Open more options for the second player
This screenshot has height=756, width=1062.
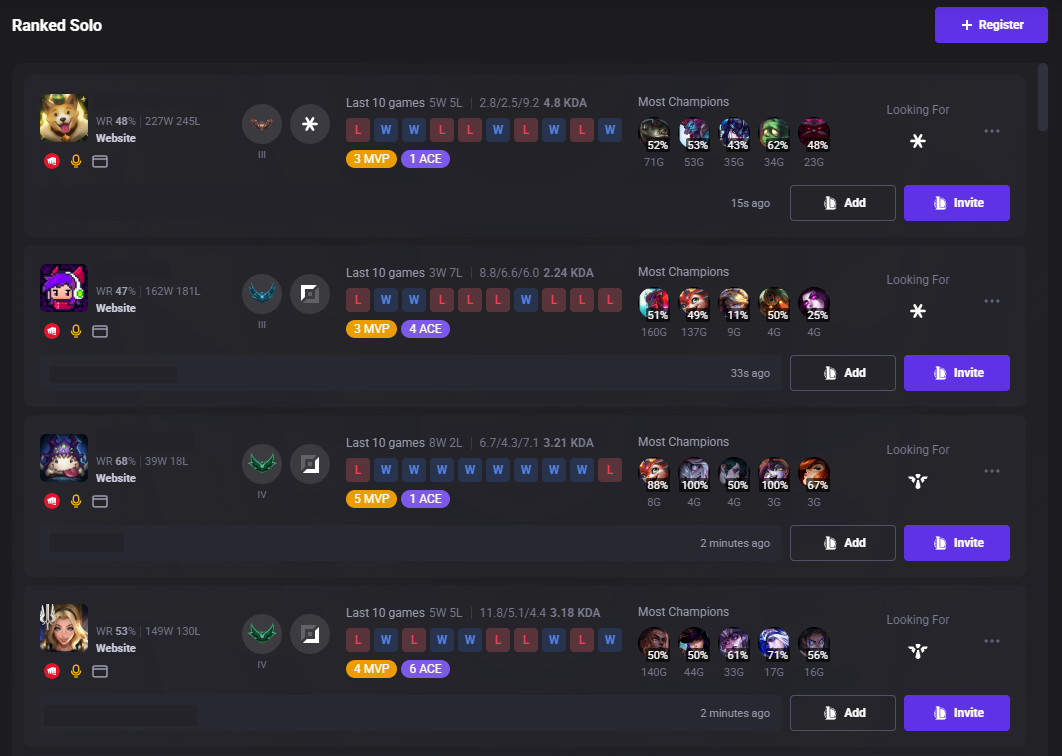click(992, 301)
